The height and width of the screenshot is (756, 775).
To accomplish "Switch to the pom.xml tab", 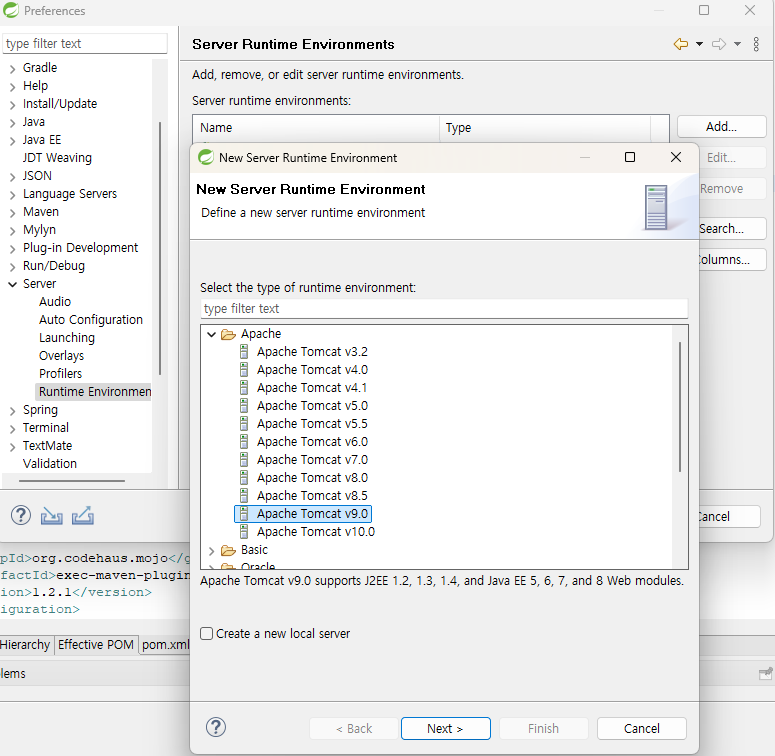I will tap(166, 645).
